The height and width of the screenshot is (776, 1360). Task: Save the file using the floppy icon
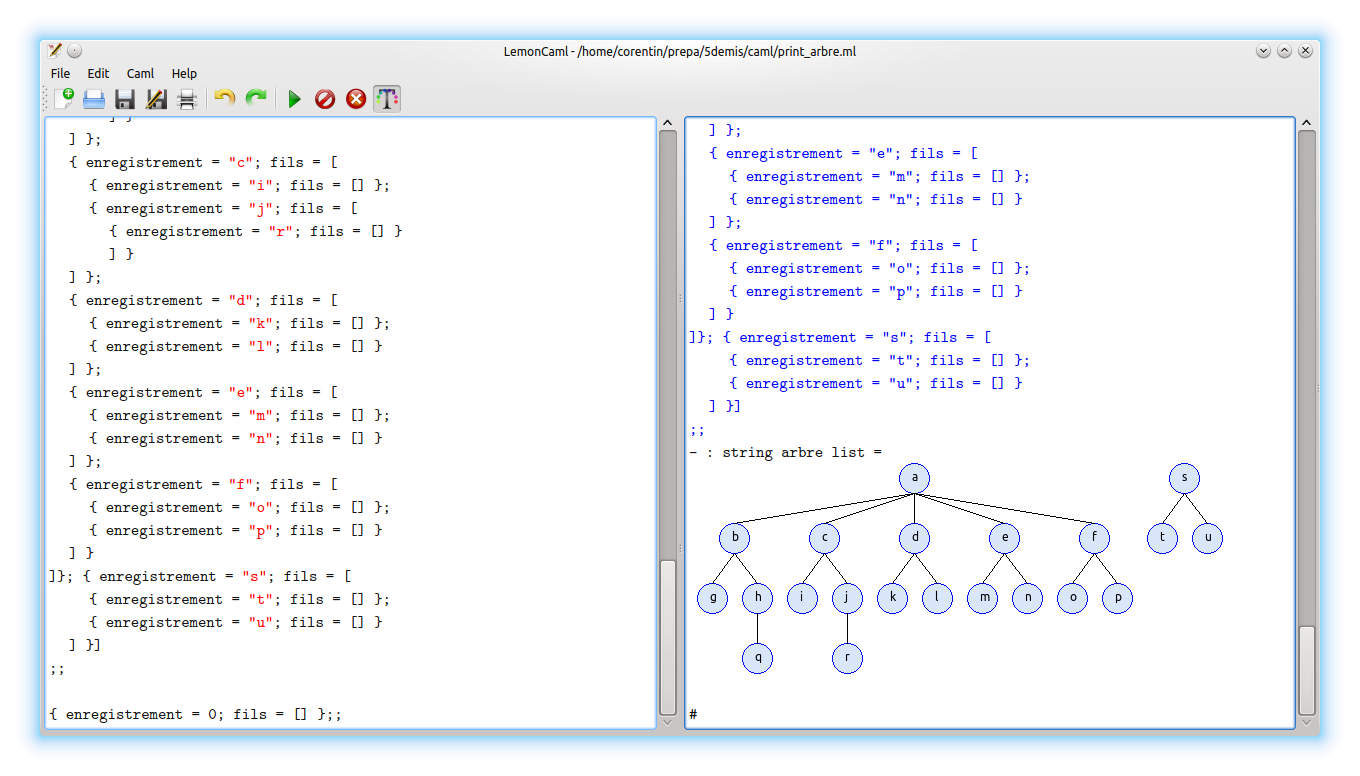click(x=125, y=99)
